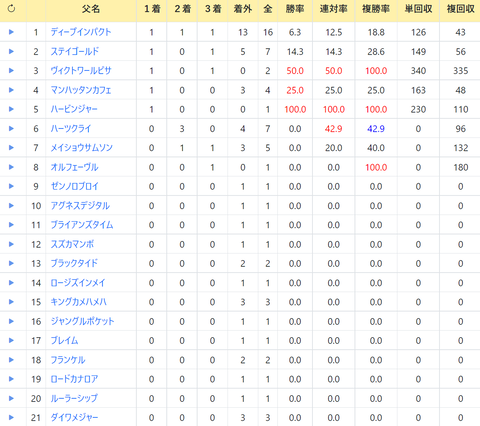Open the マンハッタンカフェ sire link
Screen dimensions: 480x426
click(x=81, y=90)
